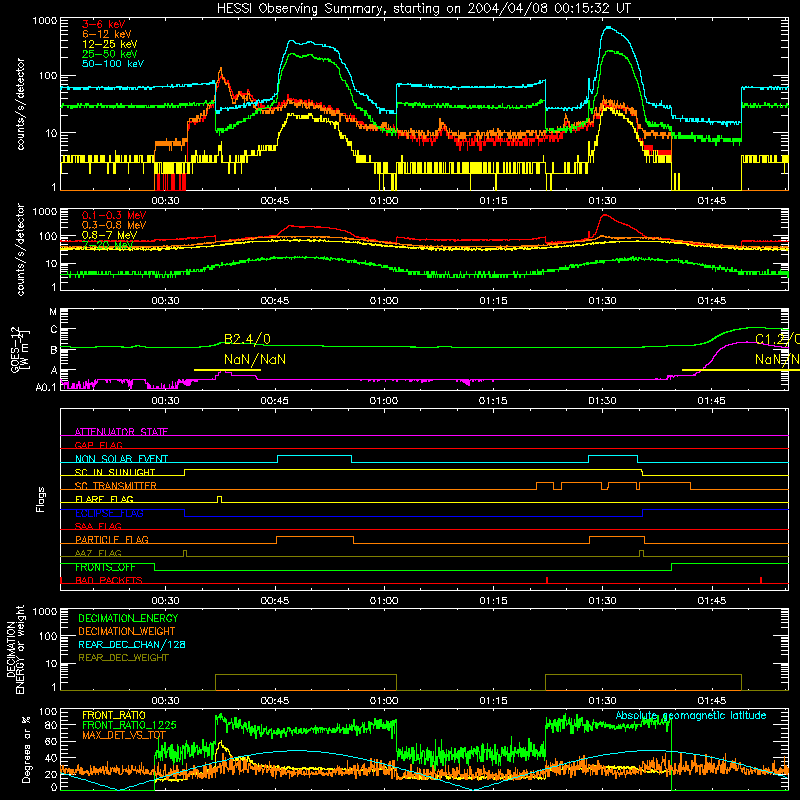This screenshot has width=800, height=800.
Task: Click the 'C1.2/0' GOES flare annotation
Action: [778, 339]
